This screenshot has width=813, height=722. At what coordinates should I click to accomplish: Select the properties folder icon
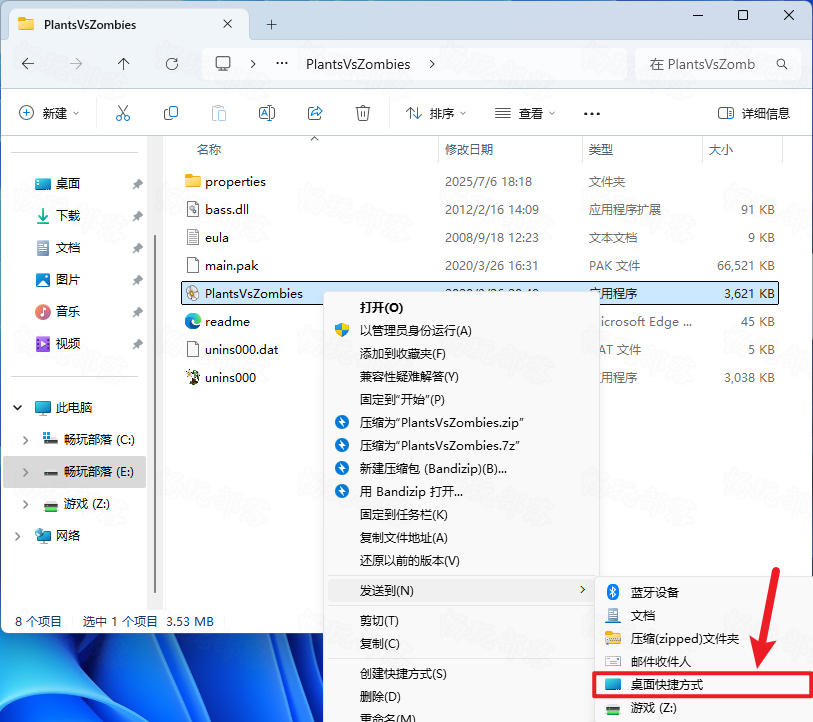(x=192, y=181)
